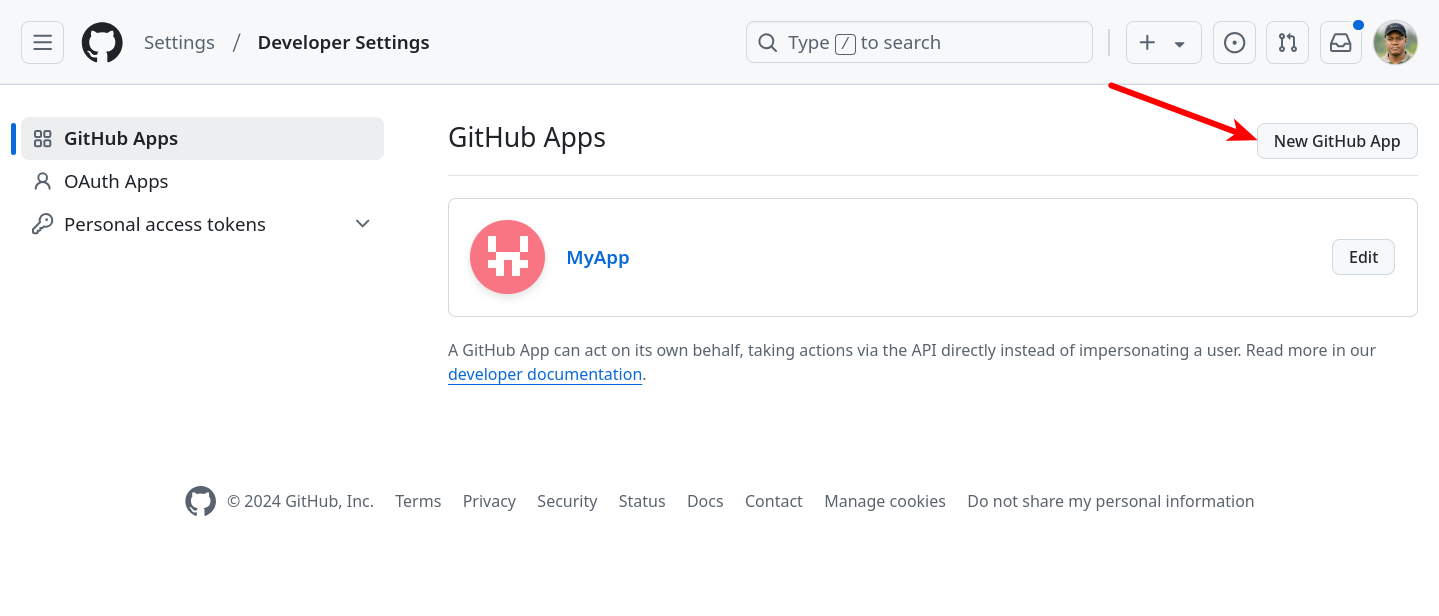Open the developer documentation link
This screenshot has width=1439, height=616.
click(x=545, y=374)
